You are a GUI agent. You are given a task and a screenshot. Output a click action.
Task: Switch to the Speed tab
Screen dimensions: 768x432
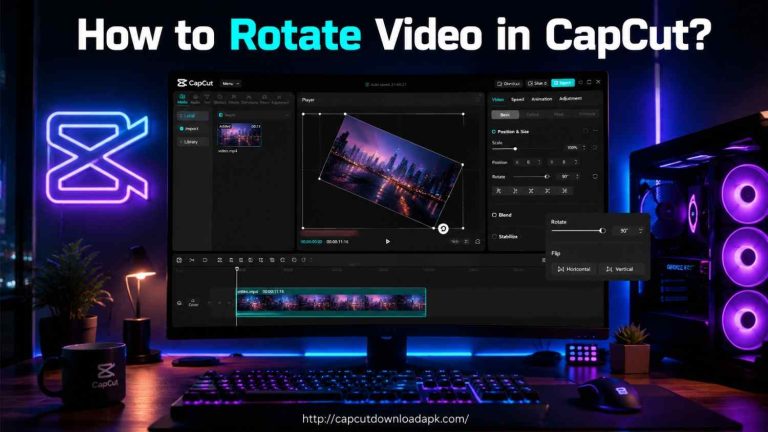tap(517, 99)
